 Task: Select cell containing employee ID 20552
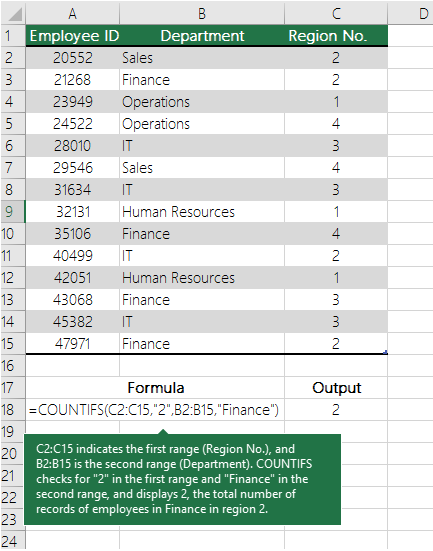(x=72, y=58)
